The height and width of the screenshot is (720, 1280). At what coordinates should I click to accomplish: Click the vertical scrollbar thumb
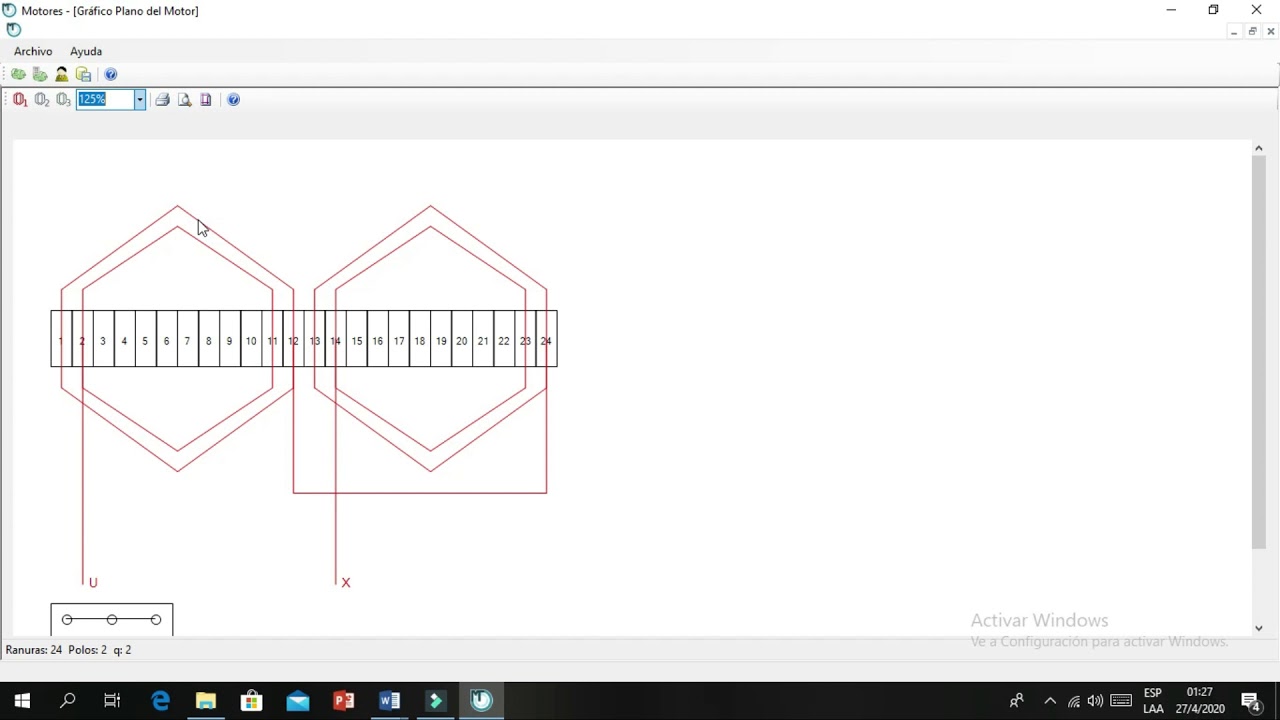tap(1259, 352)
